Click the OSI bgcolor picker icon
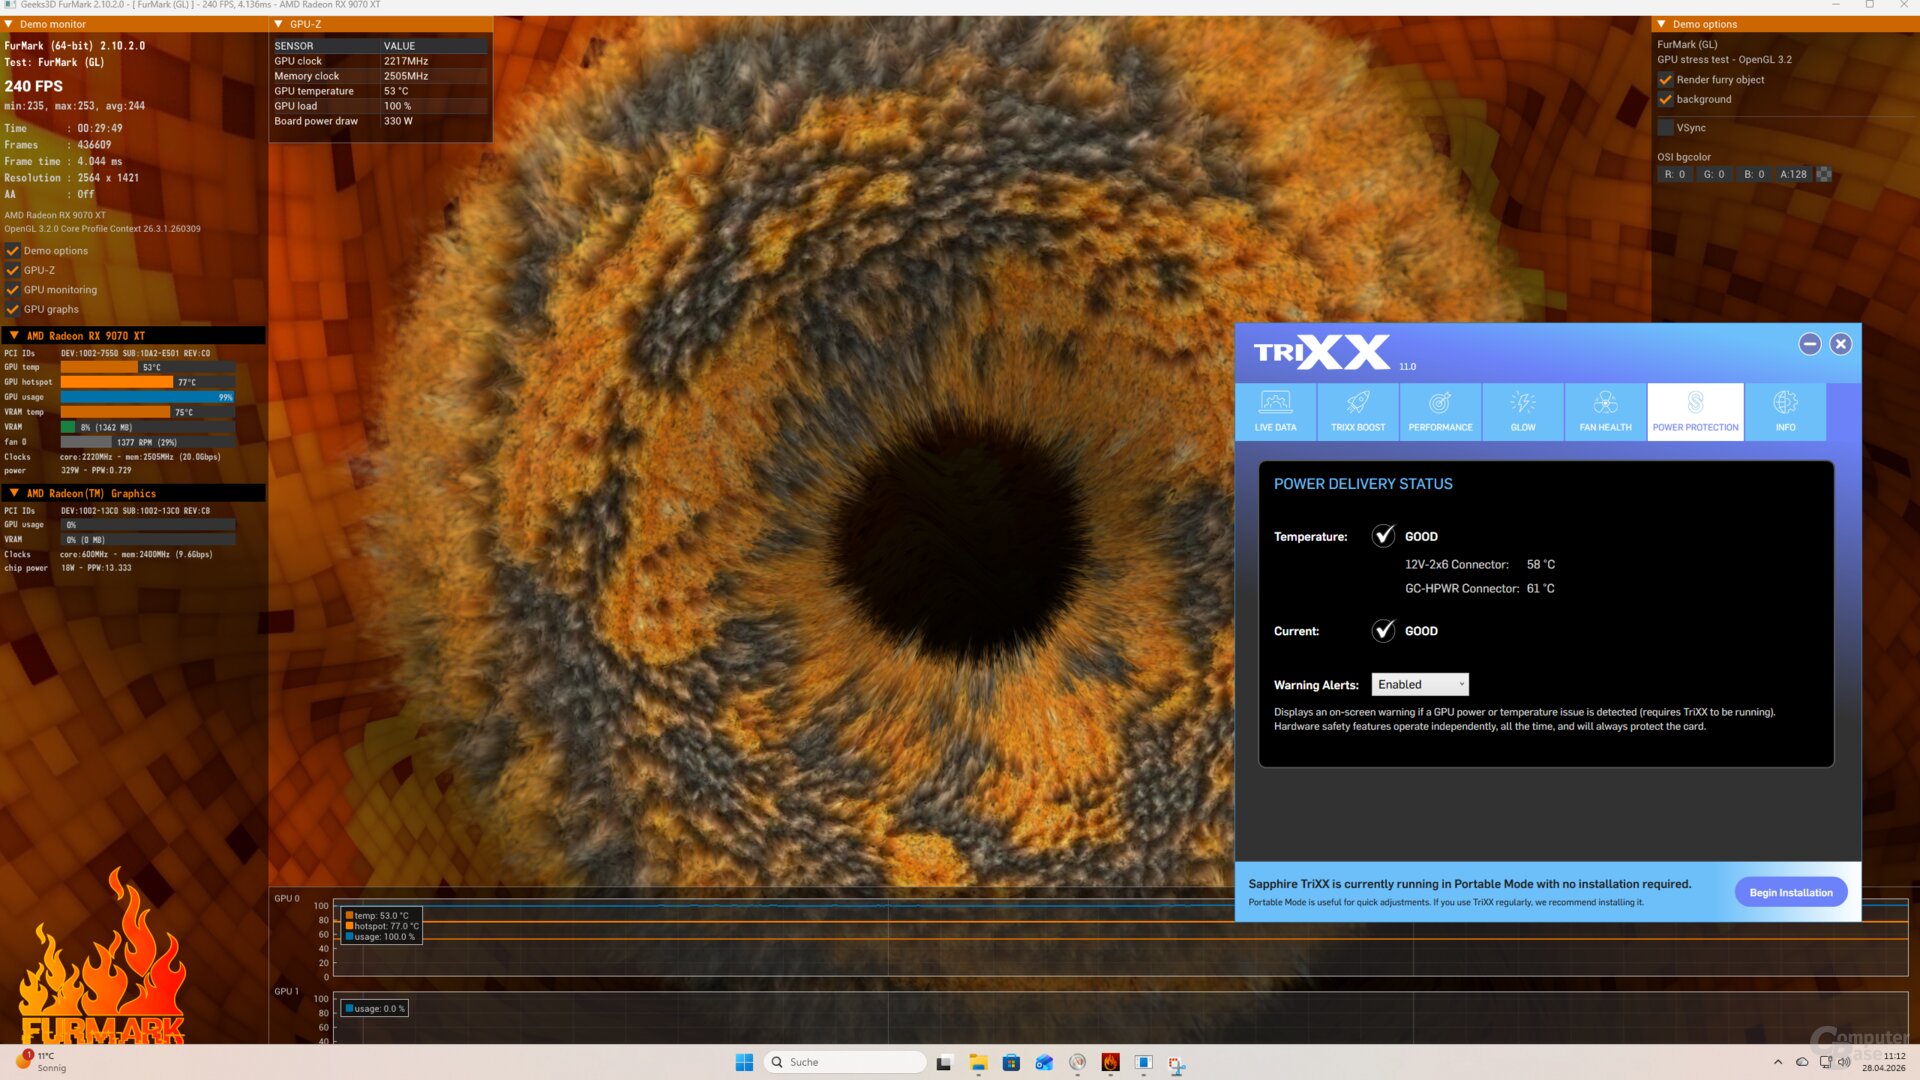This screenshot has height=1080, width=1920. pos(1824,174)
